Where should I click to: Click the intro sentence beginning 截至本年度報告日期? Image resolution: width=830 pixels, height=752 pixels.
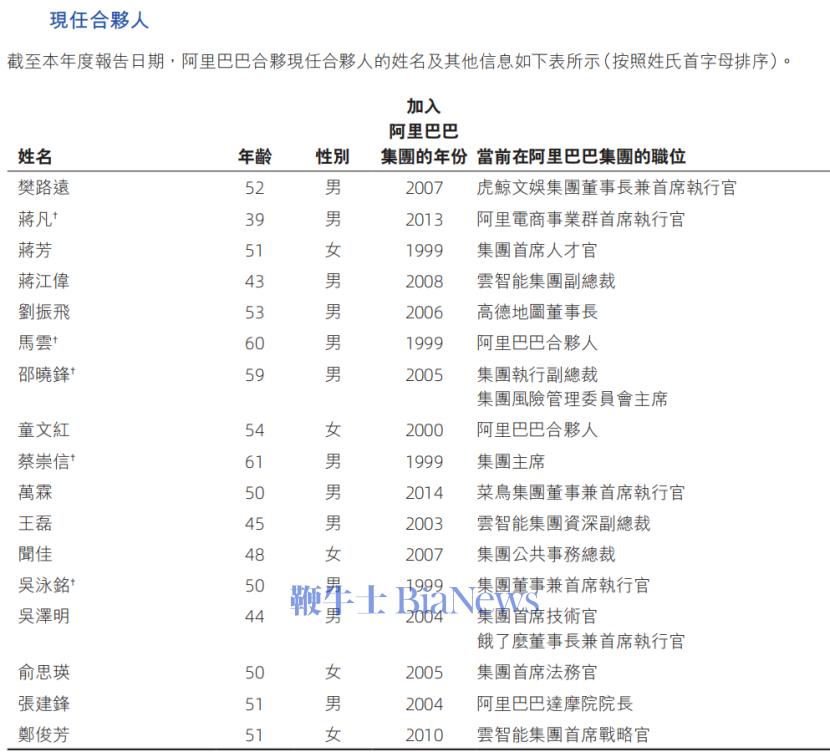pos(400,61)
